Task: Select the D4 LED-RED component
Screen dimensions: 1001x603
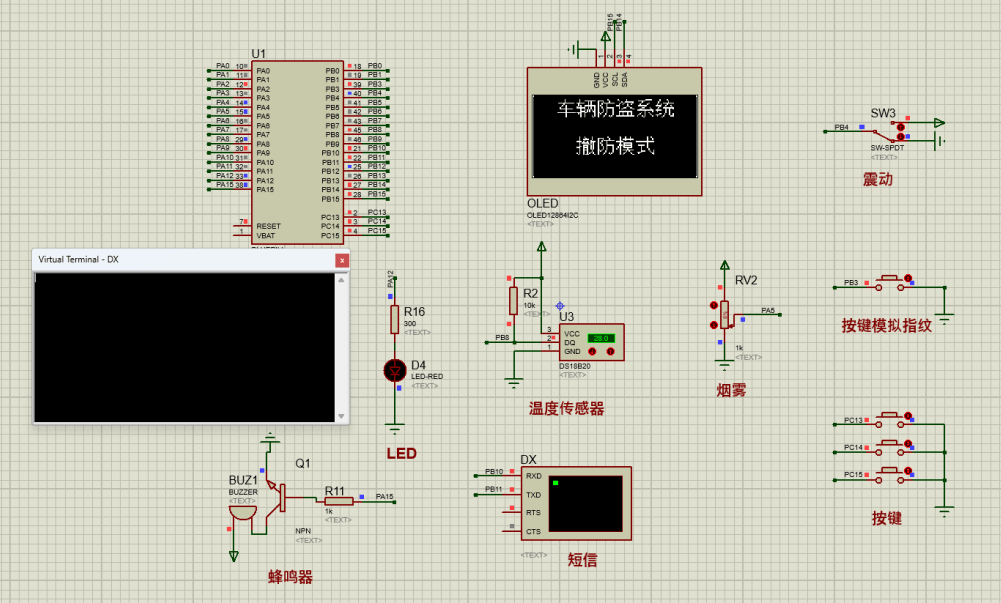Action: coord(394,371)
